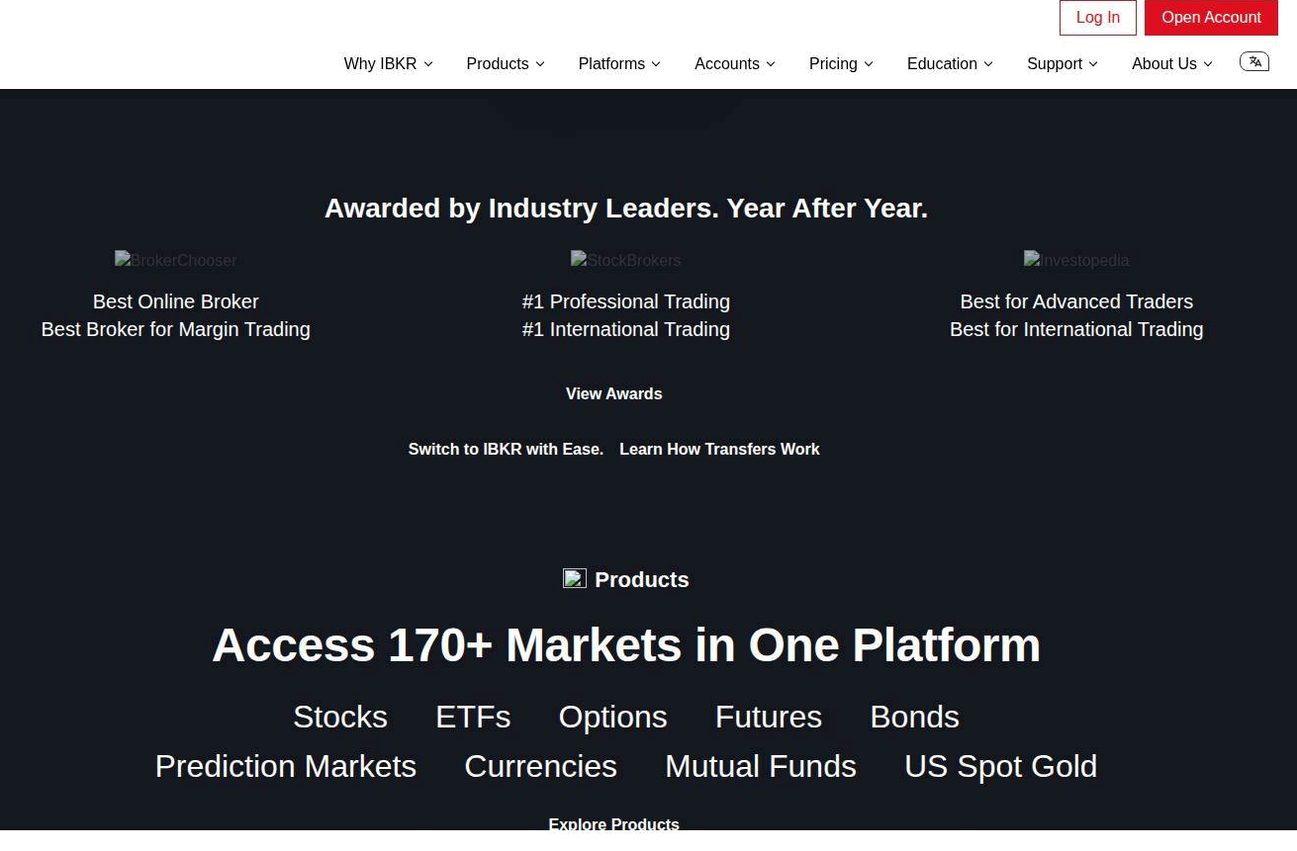Click the icon beside the Products heading
The width and height of the screenshot is (1297, 851).
(x=575, y=578)
